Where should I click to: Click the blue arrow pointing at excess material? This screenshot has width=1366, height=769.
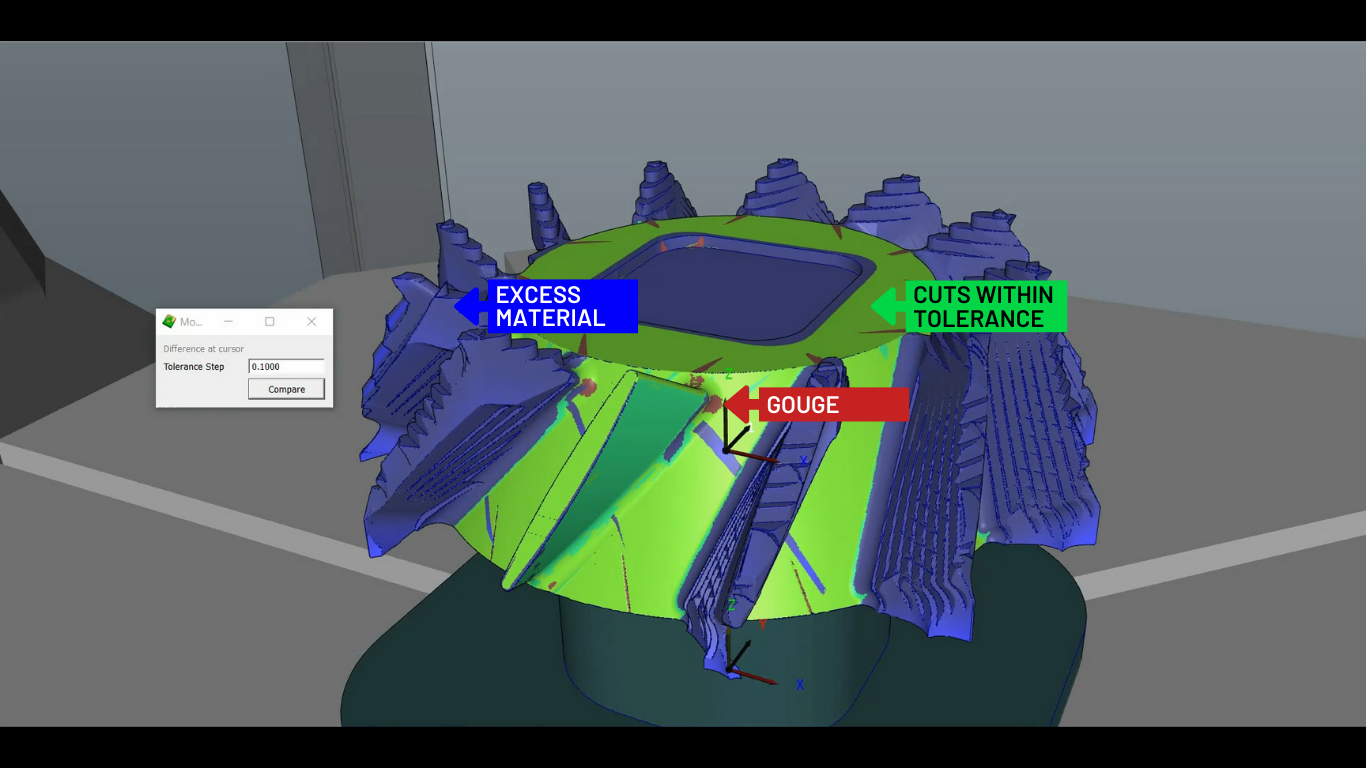(469, 306)
